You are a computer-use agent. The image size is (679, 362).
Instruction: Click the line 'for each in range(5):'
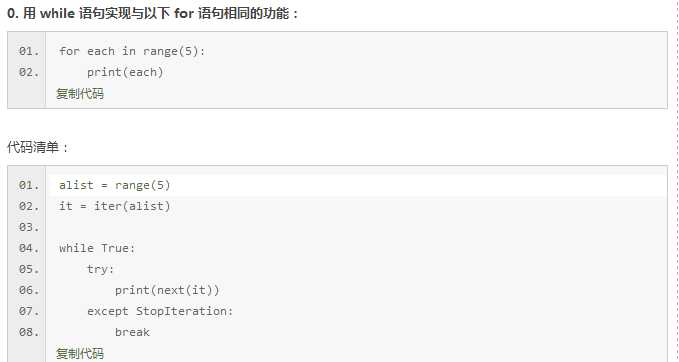(x=132, y=51)
